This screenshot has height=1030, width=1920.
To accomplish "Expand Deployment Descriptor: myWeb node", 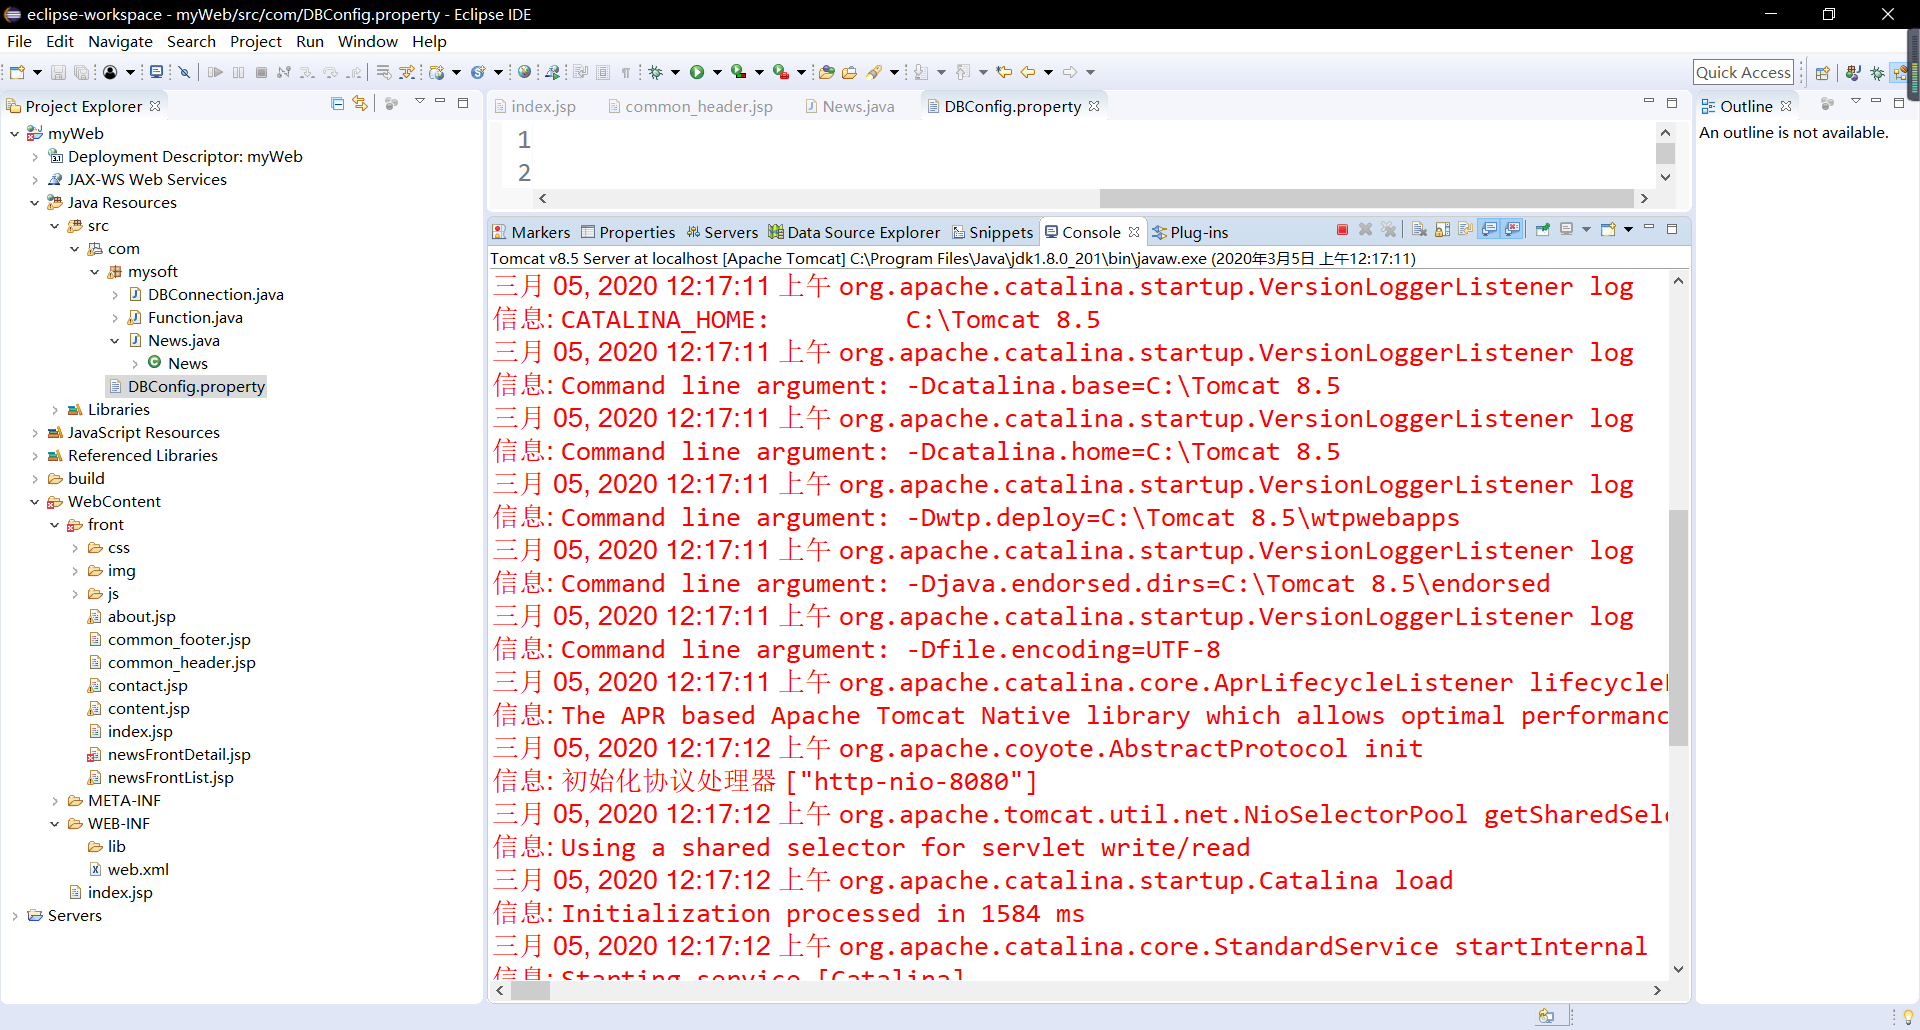I will tap(35, 156).
